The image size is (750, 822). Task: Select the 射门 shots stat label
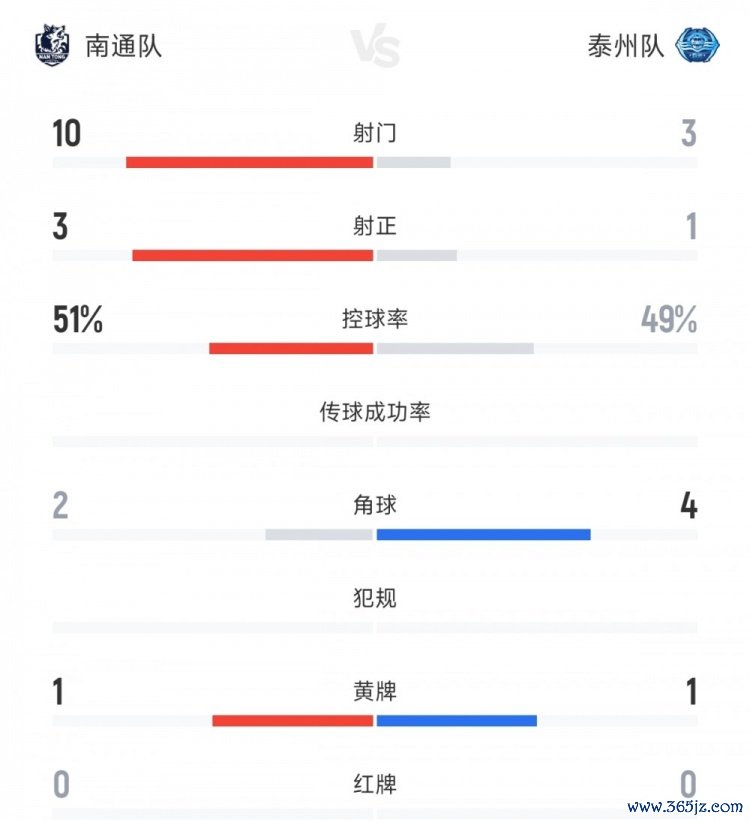pyautogui.click(x=375, y=133)
